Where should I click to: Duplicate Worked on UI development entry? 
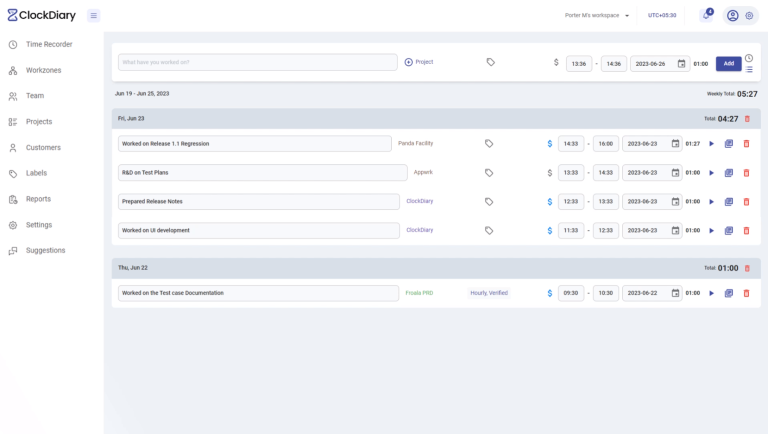pos(729,231)
